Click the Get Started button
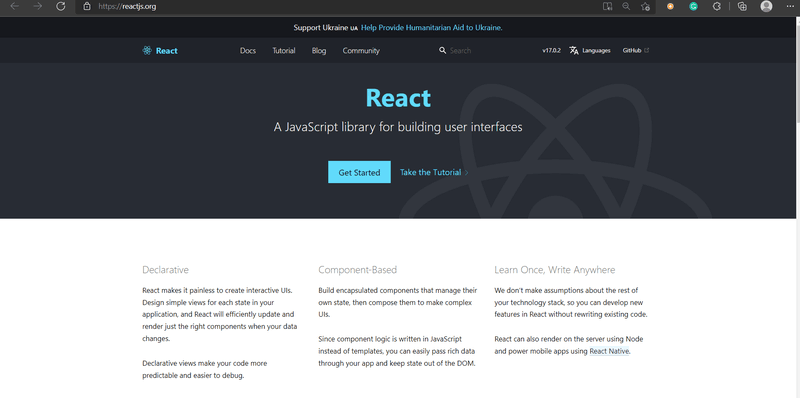Screen dimensions: 800x398 click(359, 172)
